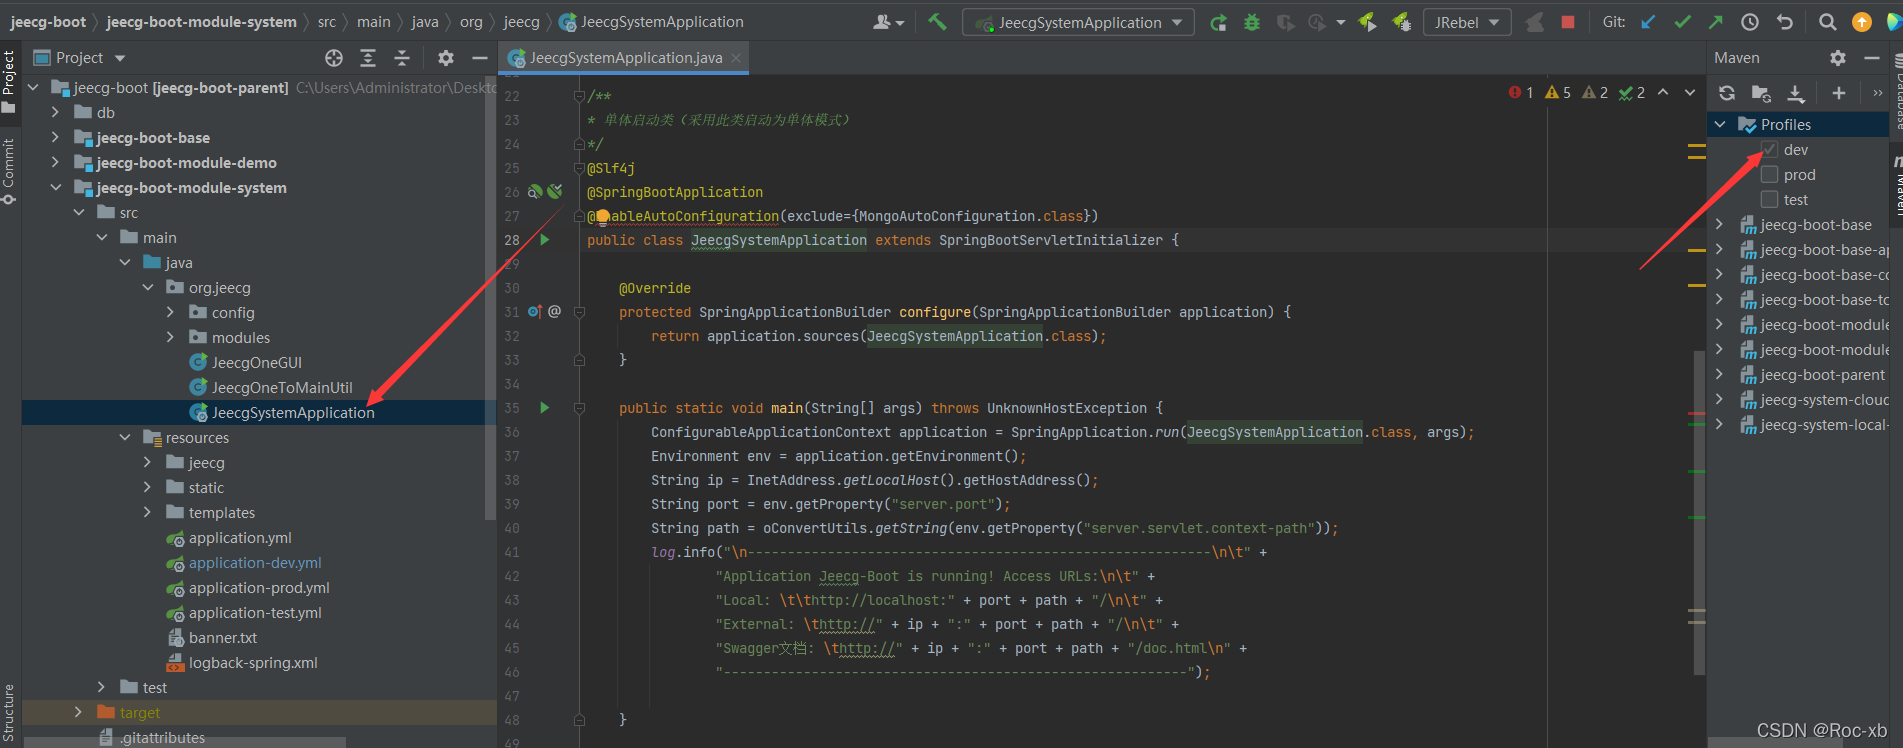
Task: Click jeecg-boot breadcrumb in navigation bar
Action: pos(48,22)
